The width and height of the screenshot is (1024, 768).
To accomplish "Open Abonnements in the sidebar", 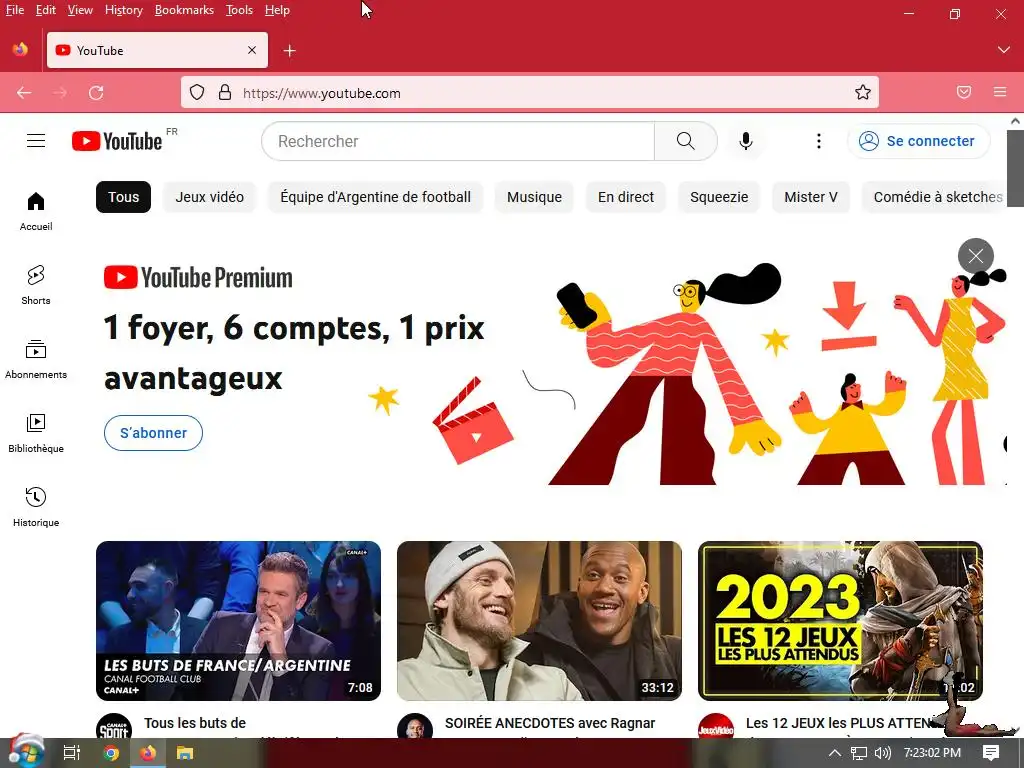I will tap(36, 359).
